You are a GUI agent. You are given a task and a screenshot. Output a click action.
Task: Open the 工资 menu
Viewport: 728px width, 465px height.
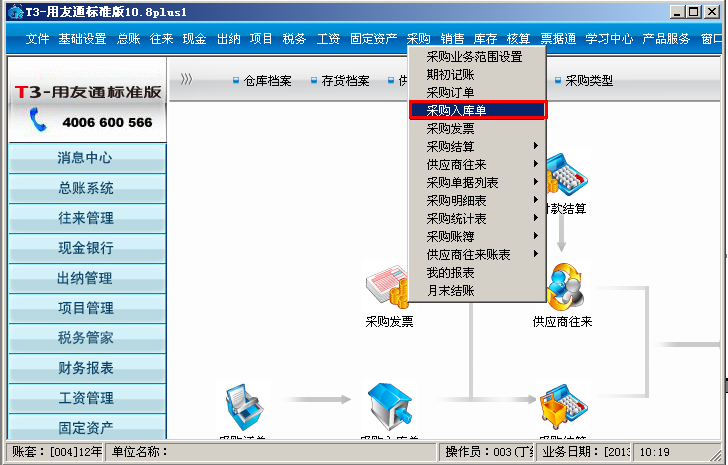(x=328, y=39)
